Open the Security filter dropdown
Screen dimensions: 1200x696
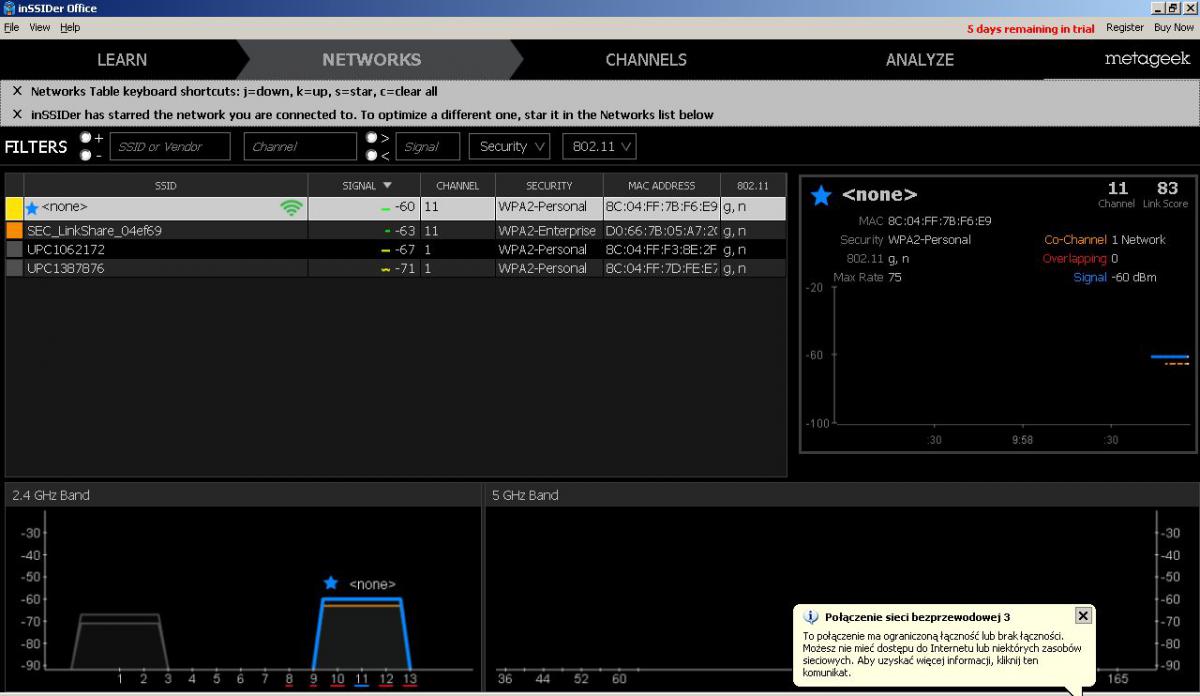510,146
